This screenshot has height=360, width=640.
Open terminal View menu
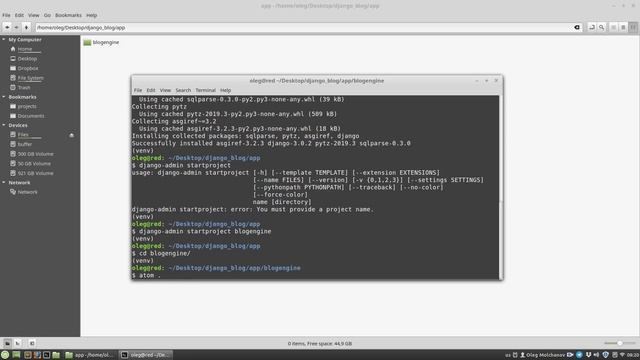[x=165, y=90]
